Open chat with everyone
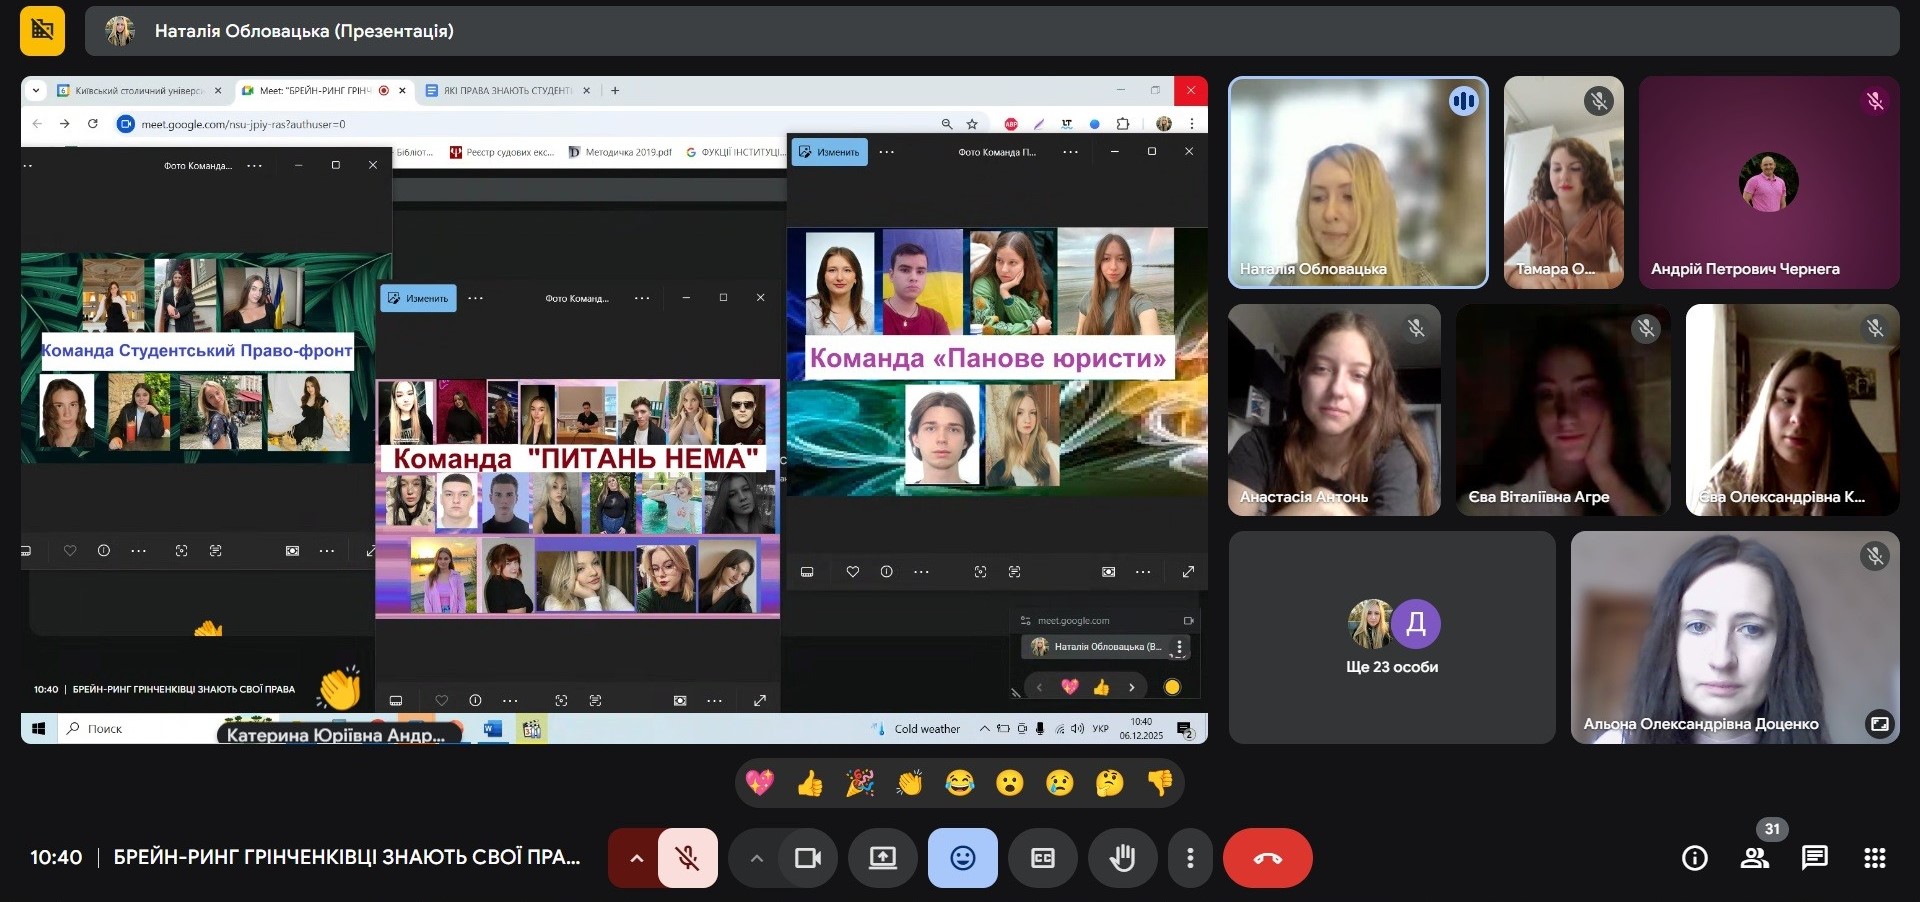 tap(1814, 858)
